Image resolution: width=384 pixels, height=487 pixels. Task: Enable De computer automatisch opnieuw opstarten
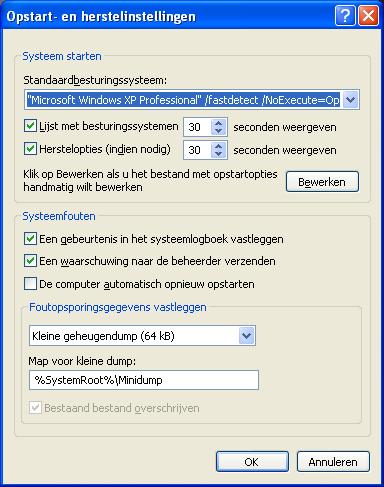30,284
